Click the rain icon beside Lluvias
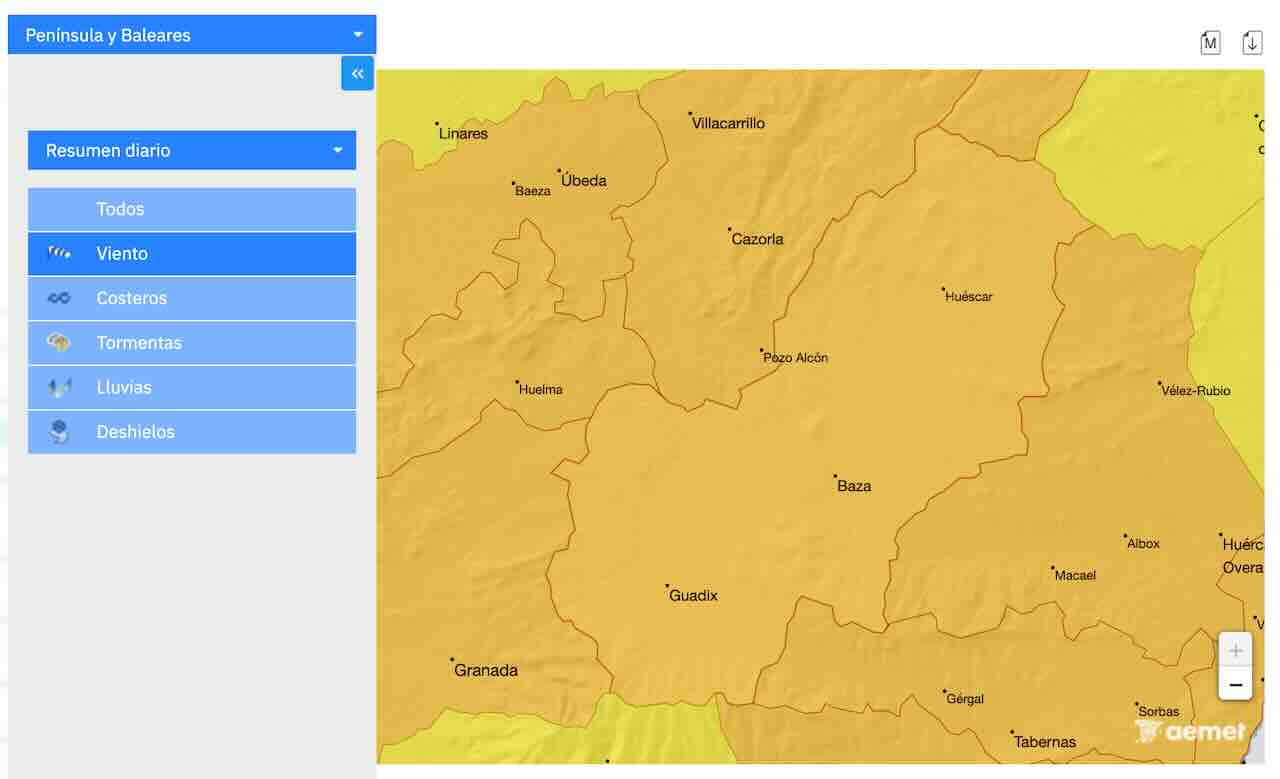The width and height of the screenshot is (1280, 779). coord(59,387)
